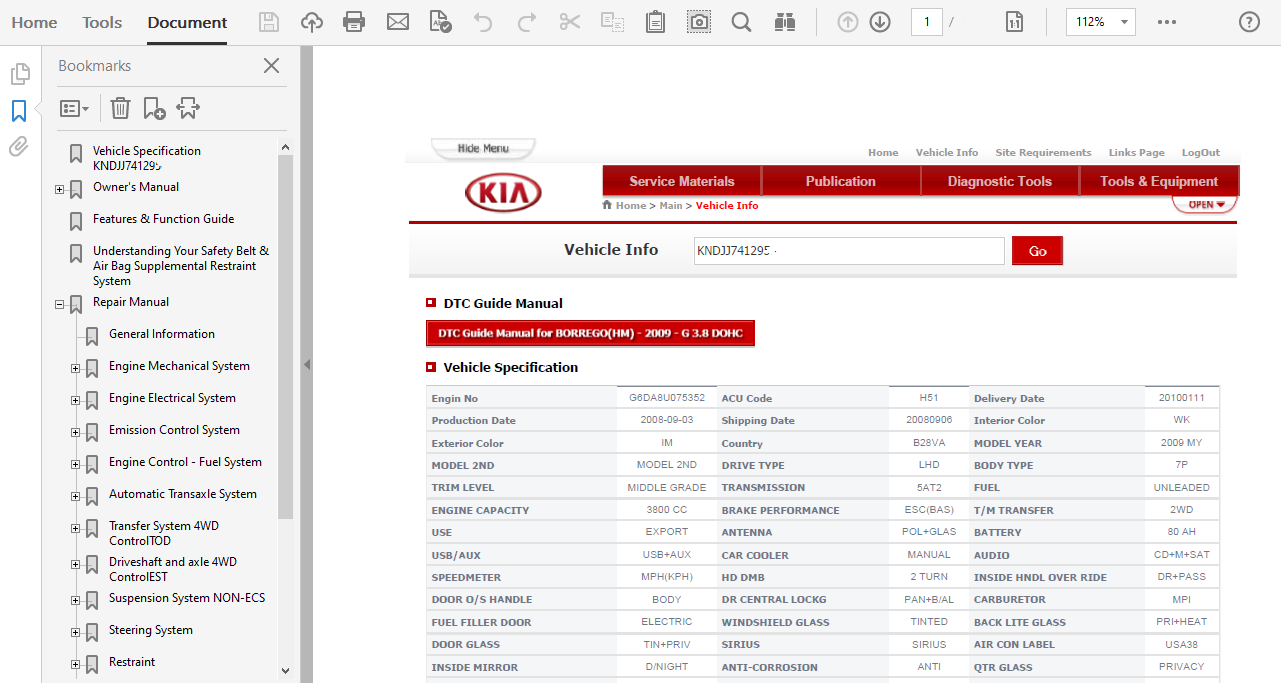
Task: Upload file using cloud upload icon
Action: click(x=312, y=22)
